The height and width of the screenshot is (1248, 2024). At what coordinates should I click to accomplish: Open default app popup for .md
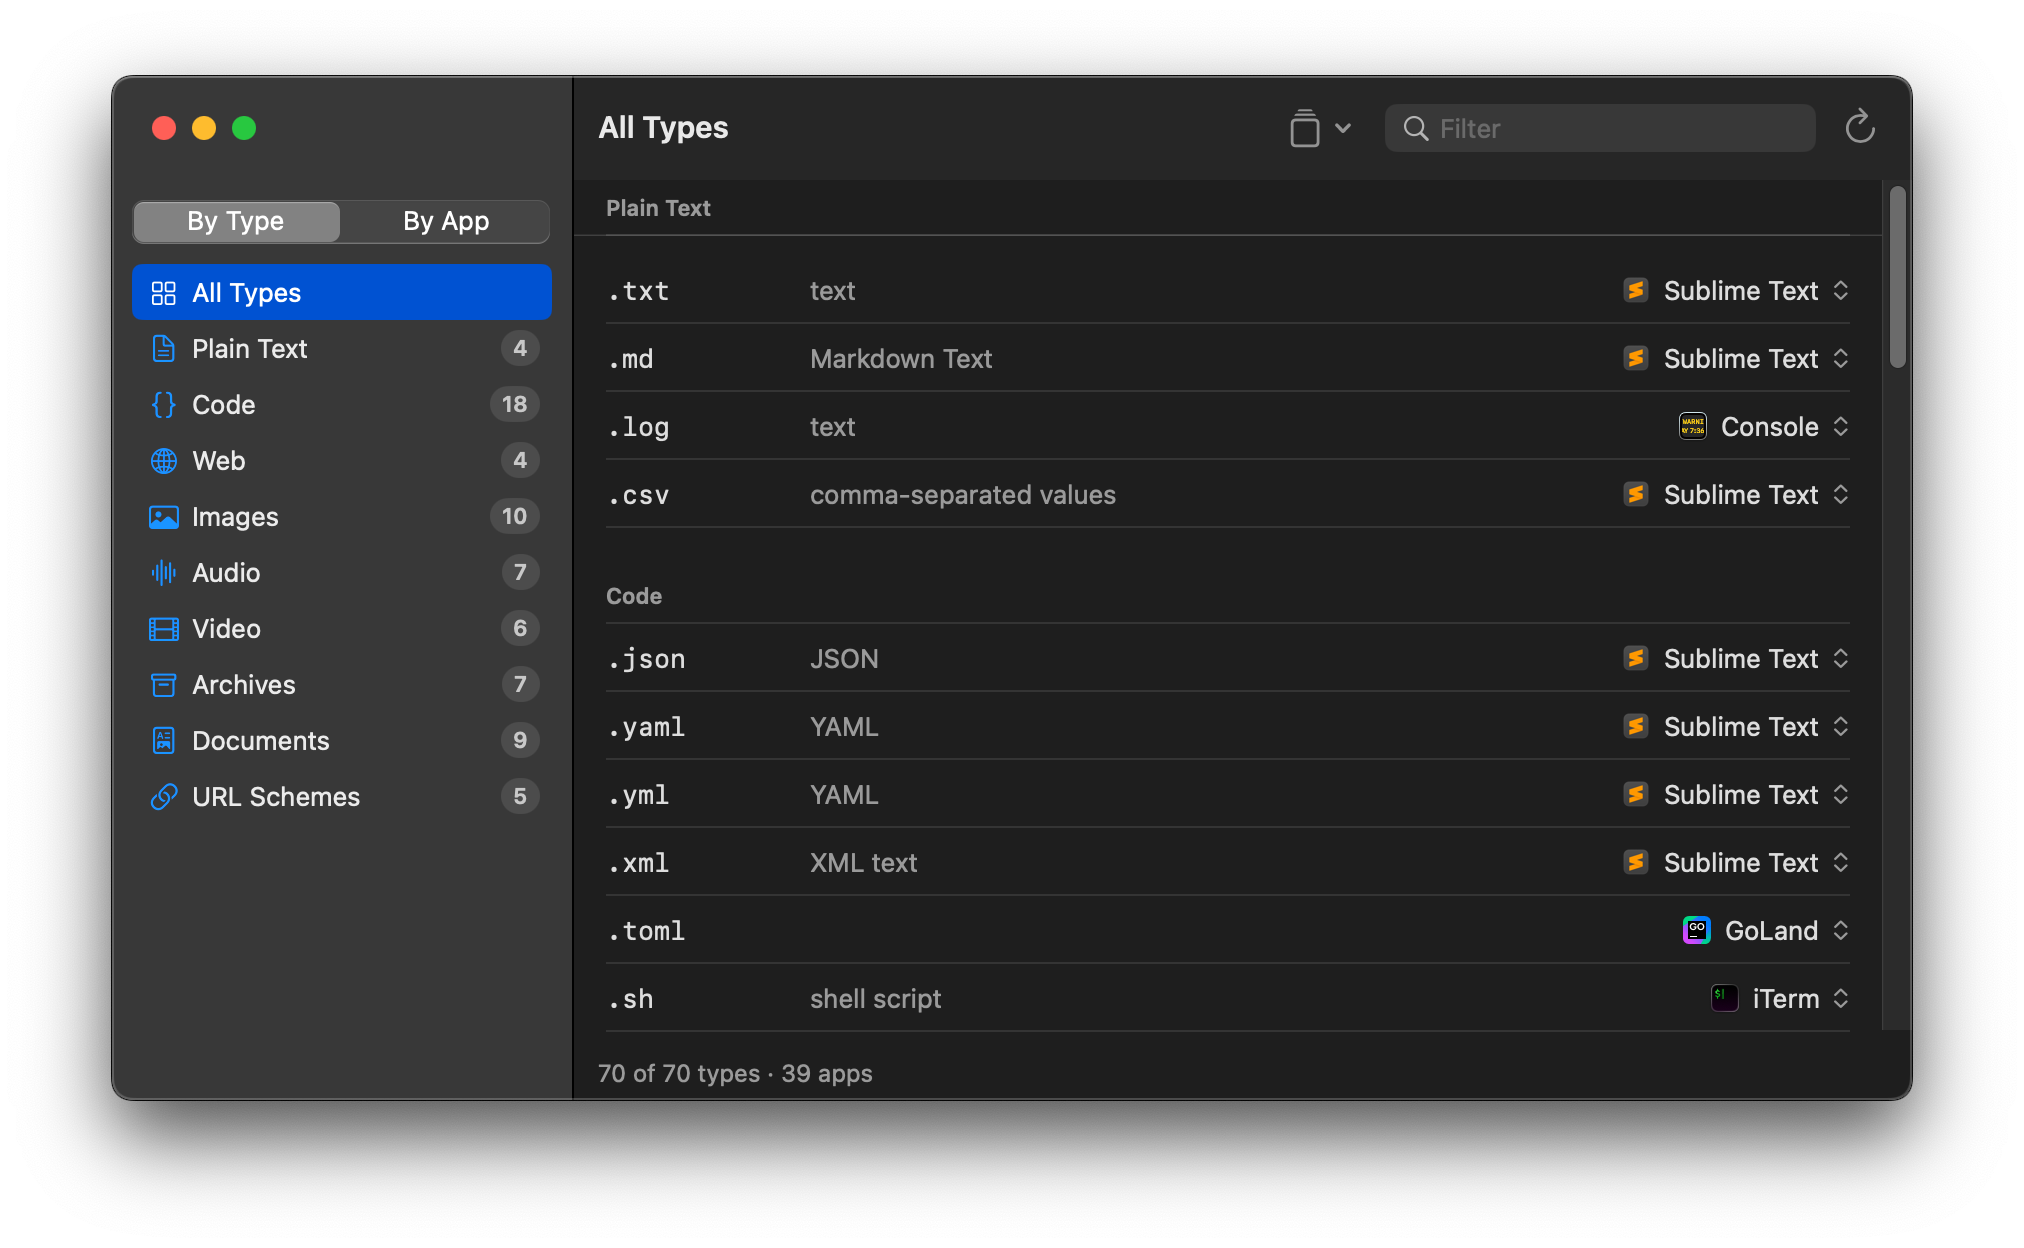point(1736,359)
